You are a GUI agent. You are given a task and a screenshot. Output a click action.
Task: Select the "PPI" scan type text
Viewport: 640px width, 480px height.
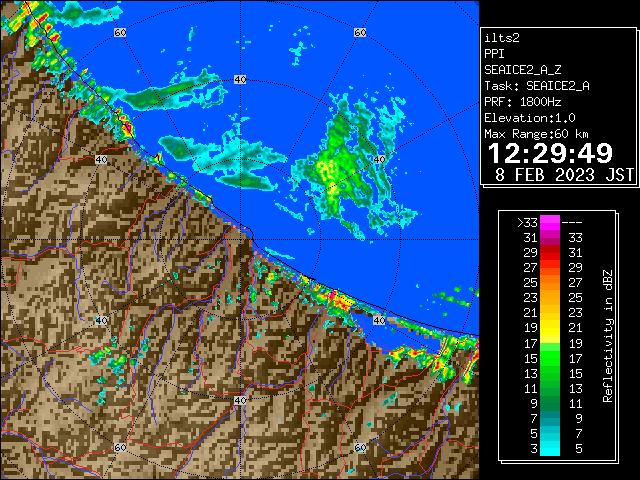point(494,54)
